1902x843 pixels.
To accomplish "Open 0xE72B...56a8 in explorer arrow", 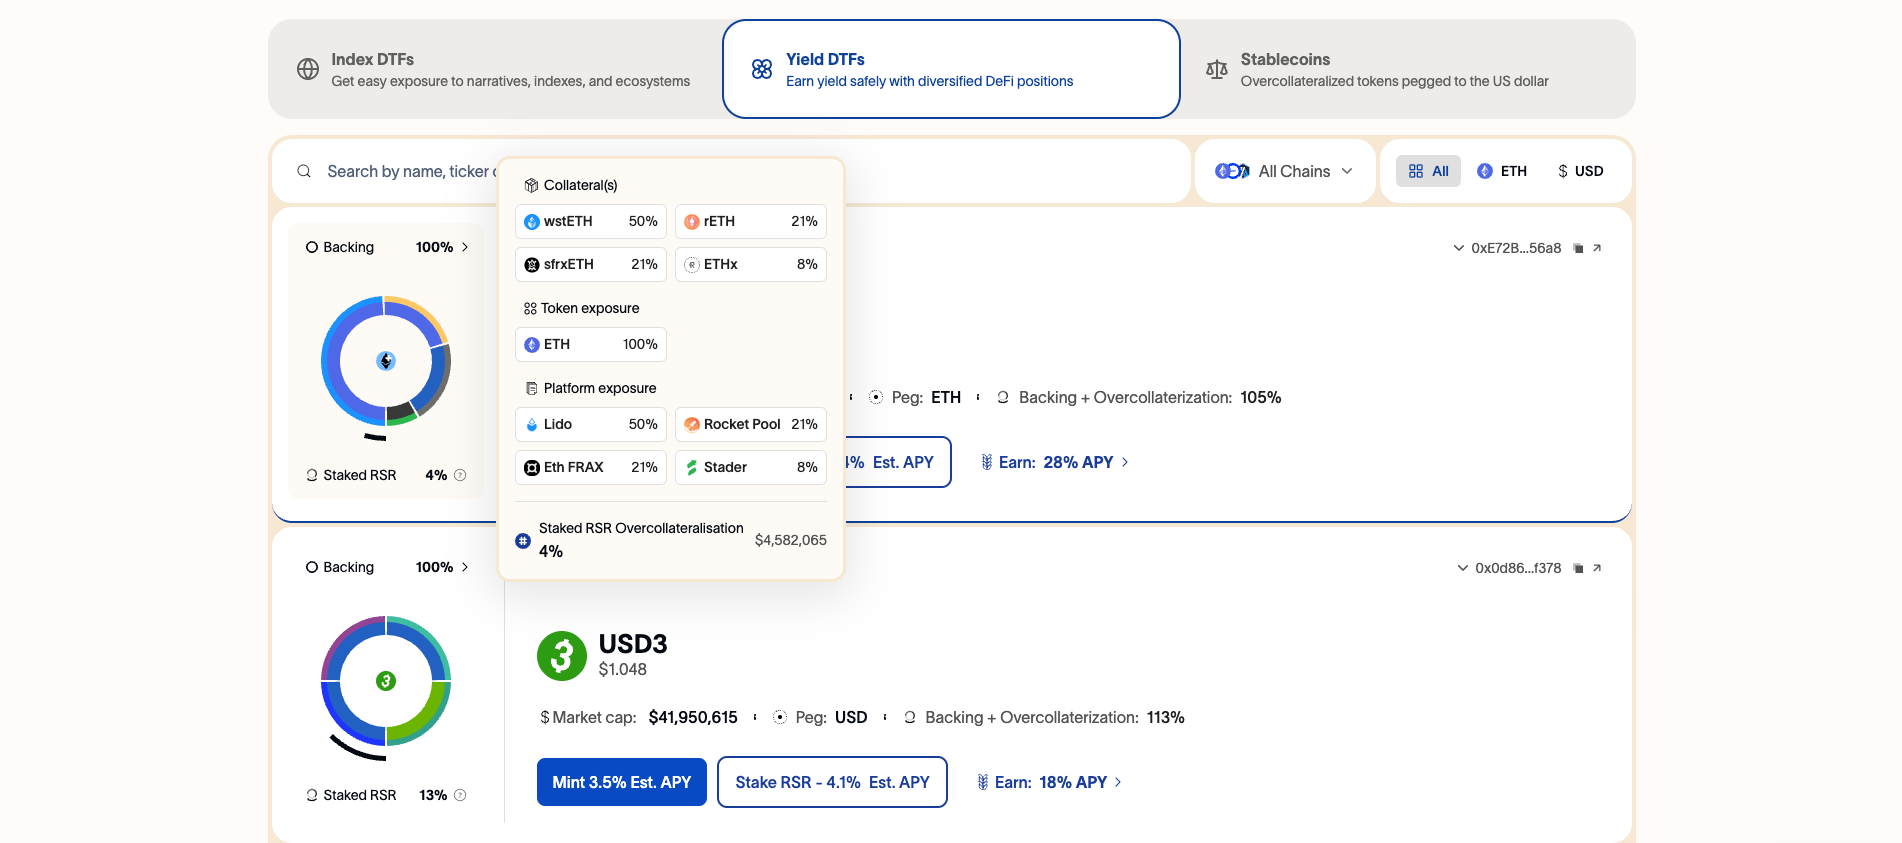I will pyautogui.click(x=1597, y=248).
